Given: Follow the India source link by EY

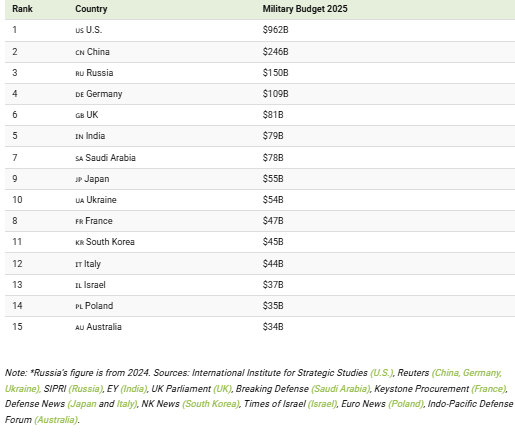Looking at the screenshot, I should [134, 389].
